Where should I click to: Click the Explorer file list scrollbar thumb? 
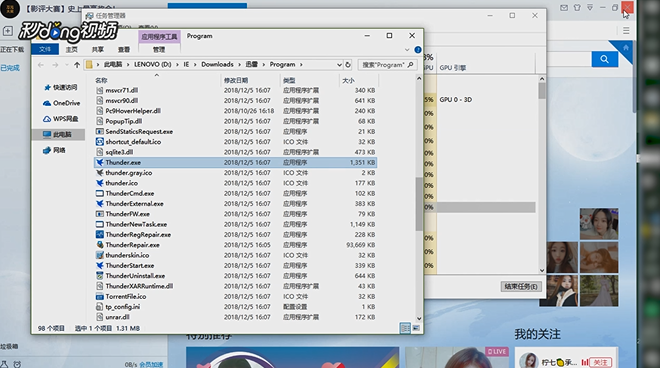pyautogui.click(x=419, y=204)
